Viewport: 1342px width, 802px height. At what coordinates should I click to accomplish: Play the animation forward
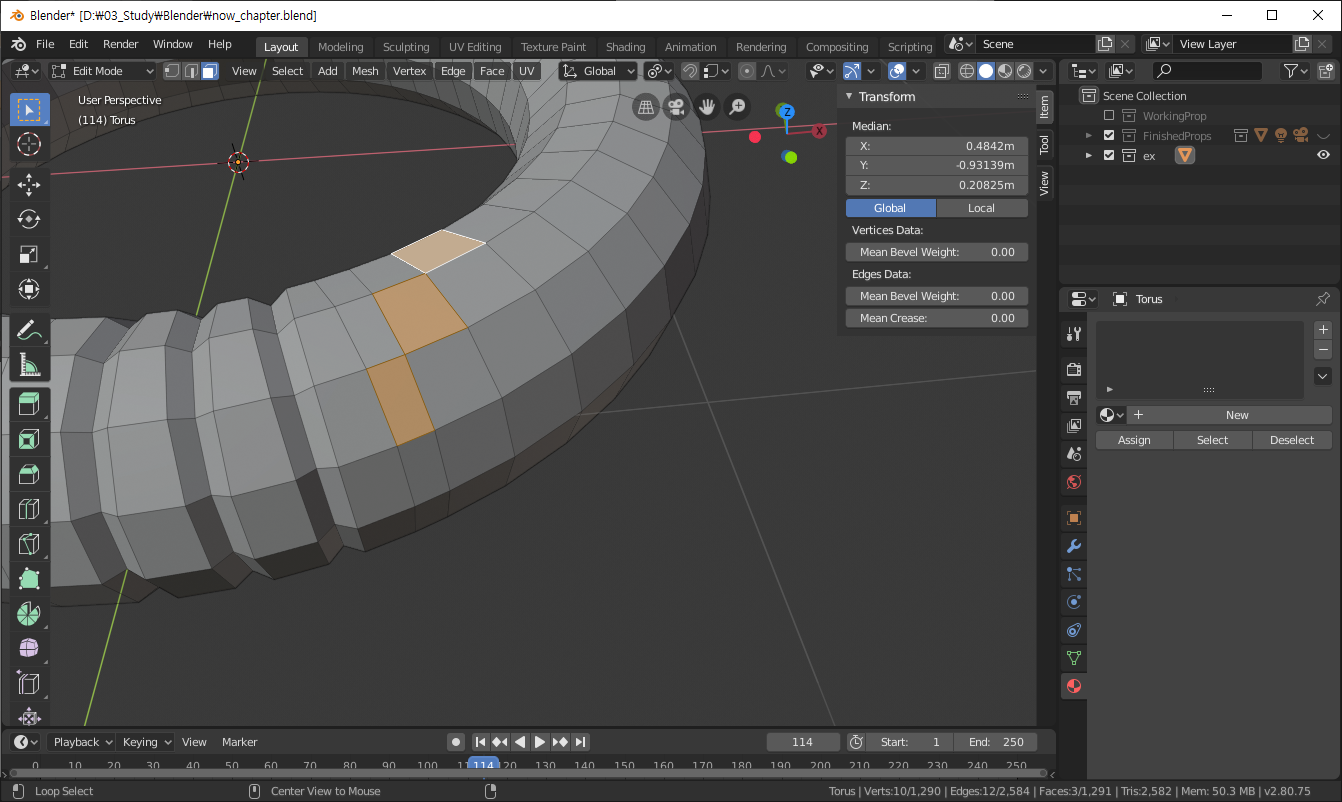540,742
